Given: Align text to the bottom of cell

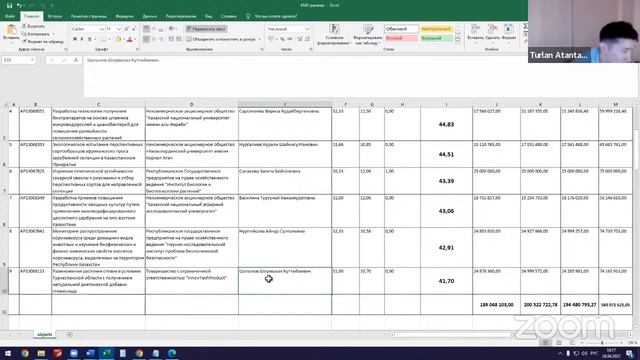Looking at the screenshot, I should coord(161,29).
